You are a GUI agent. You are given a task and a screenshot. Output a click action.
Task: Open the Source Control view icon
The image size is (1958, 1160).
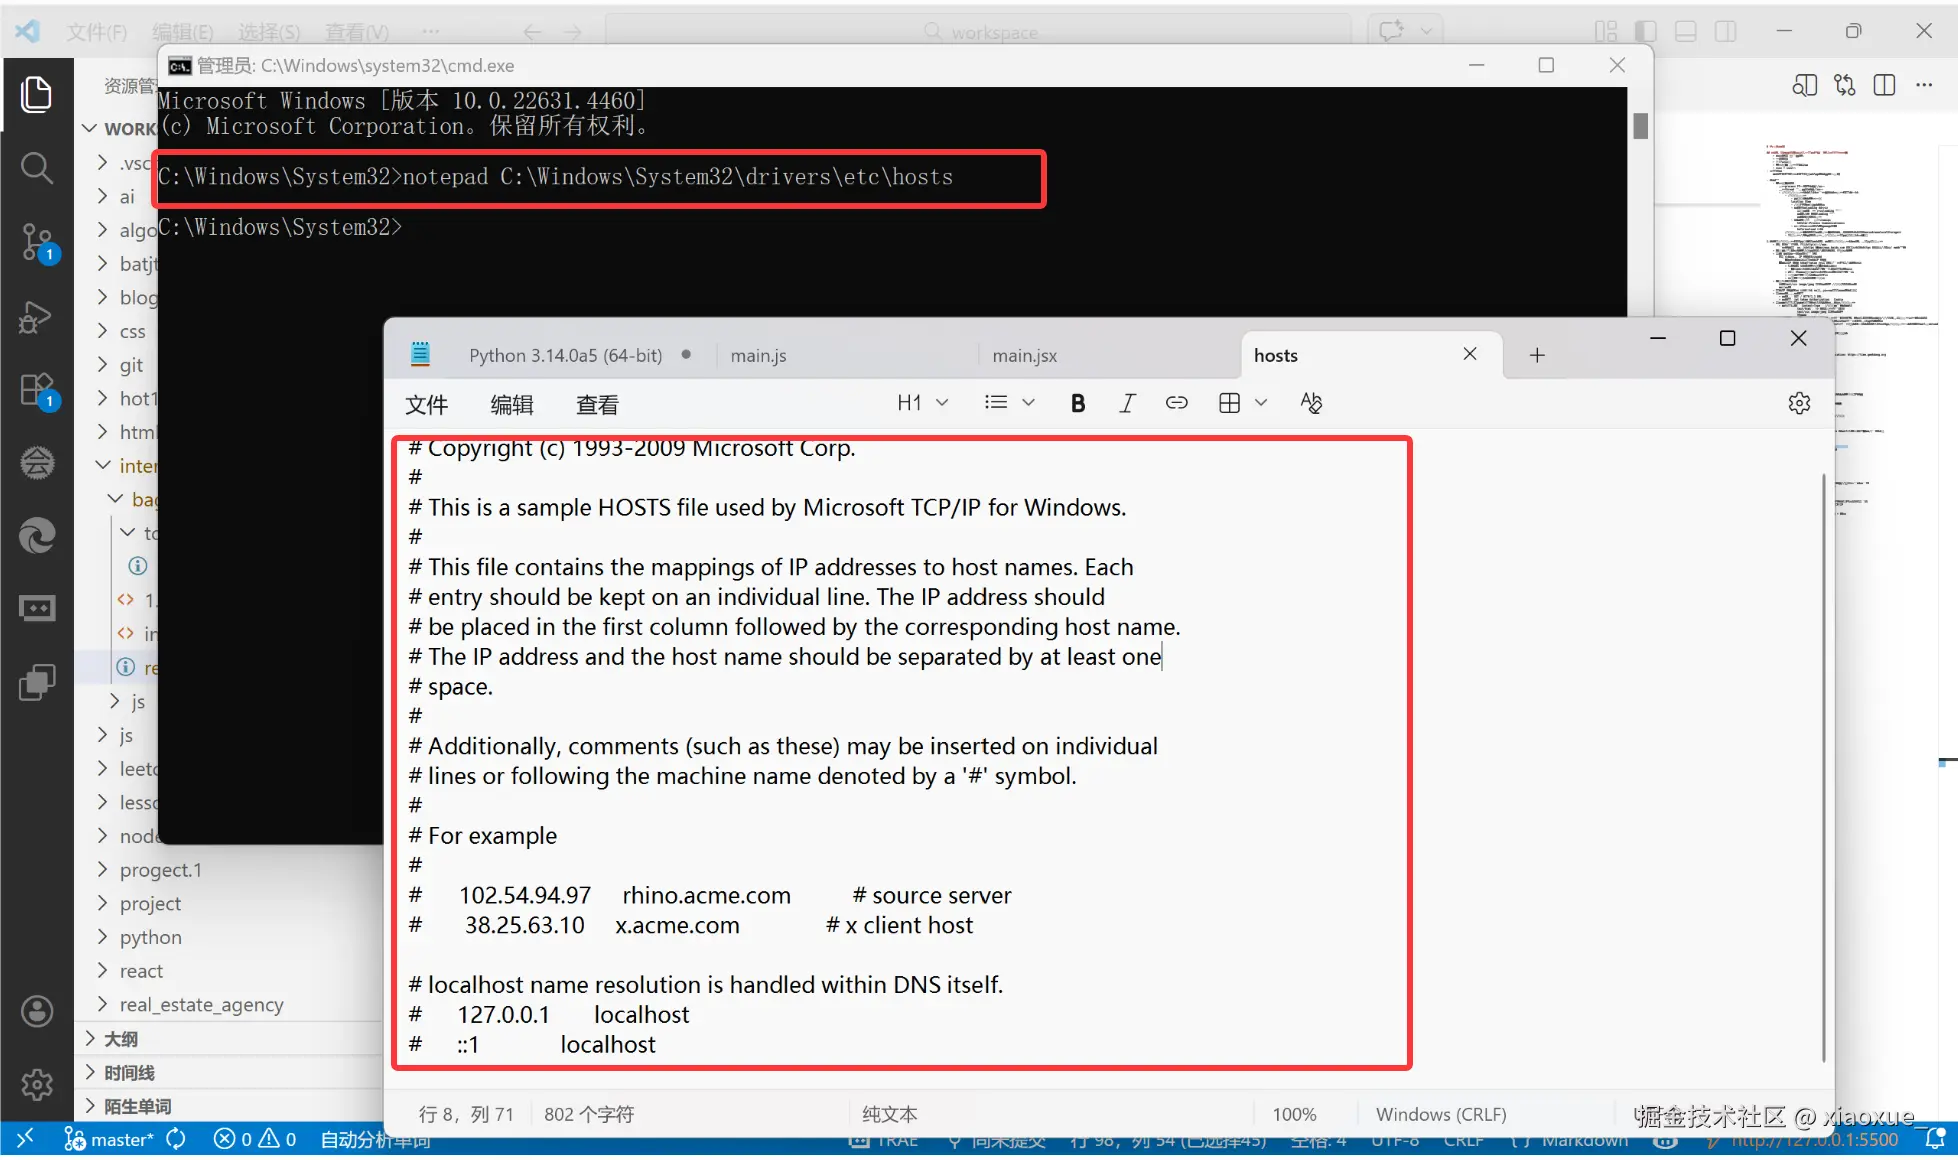[37, 242]
